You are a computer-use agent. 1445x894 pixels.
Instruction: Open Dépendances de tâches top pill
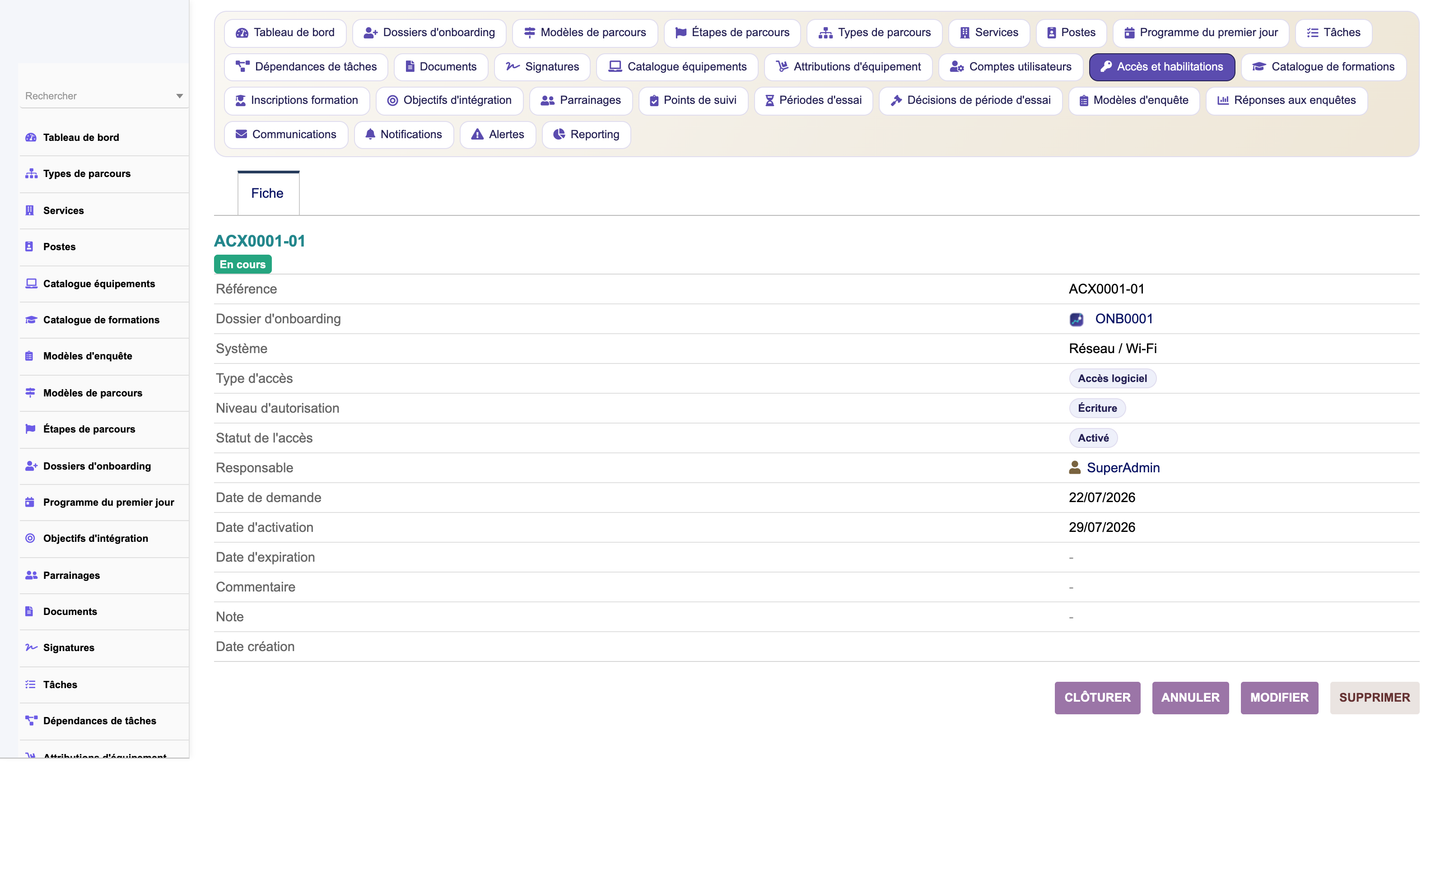point(306,67)
